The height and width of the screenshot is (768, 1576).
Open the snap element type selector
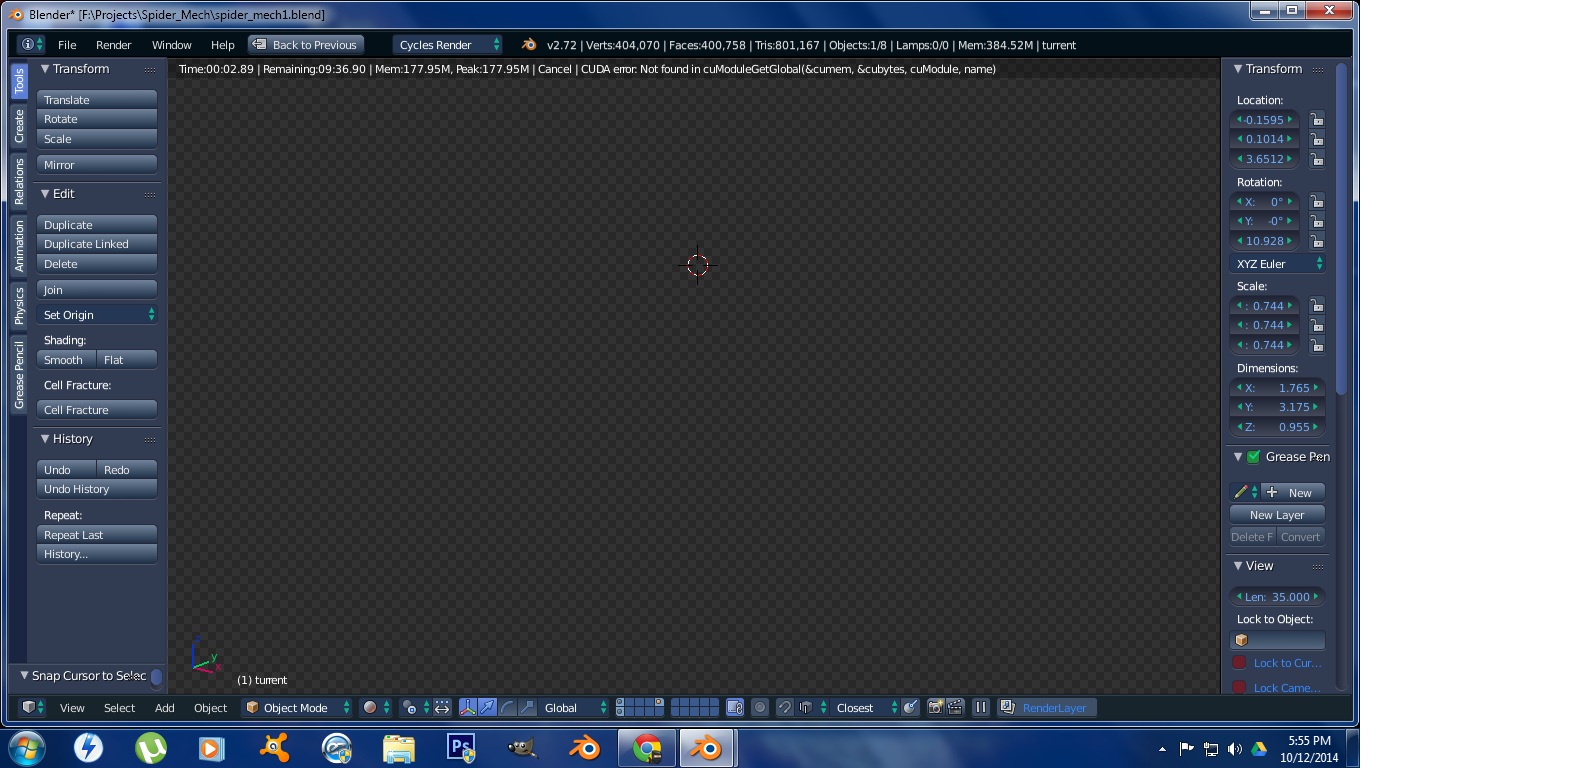(812, 708)
